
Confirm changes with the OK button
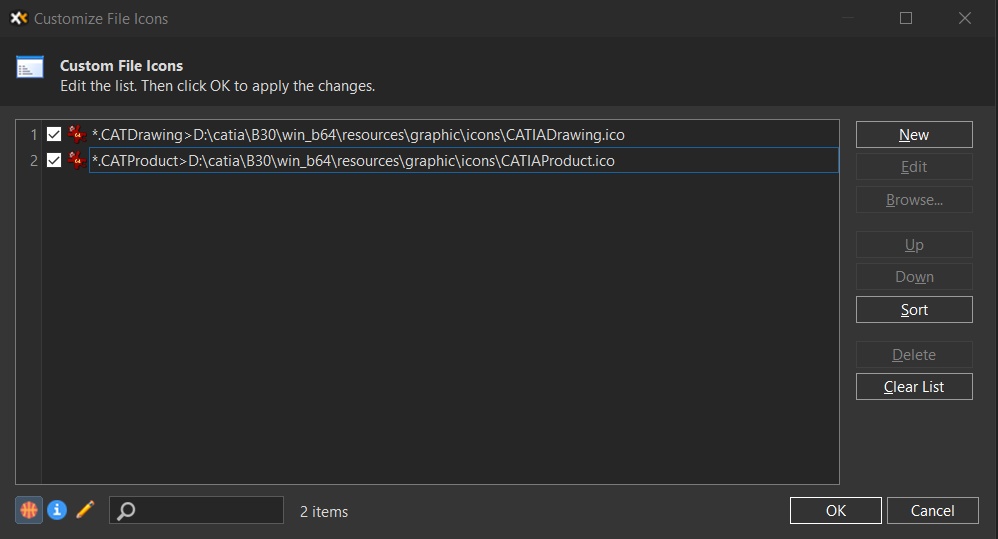[836, 510]
